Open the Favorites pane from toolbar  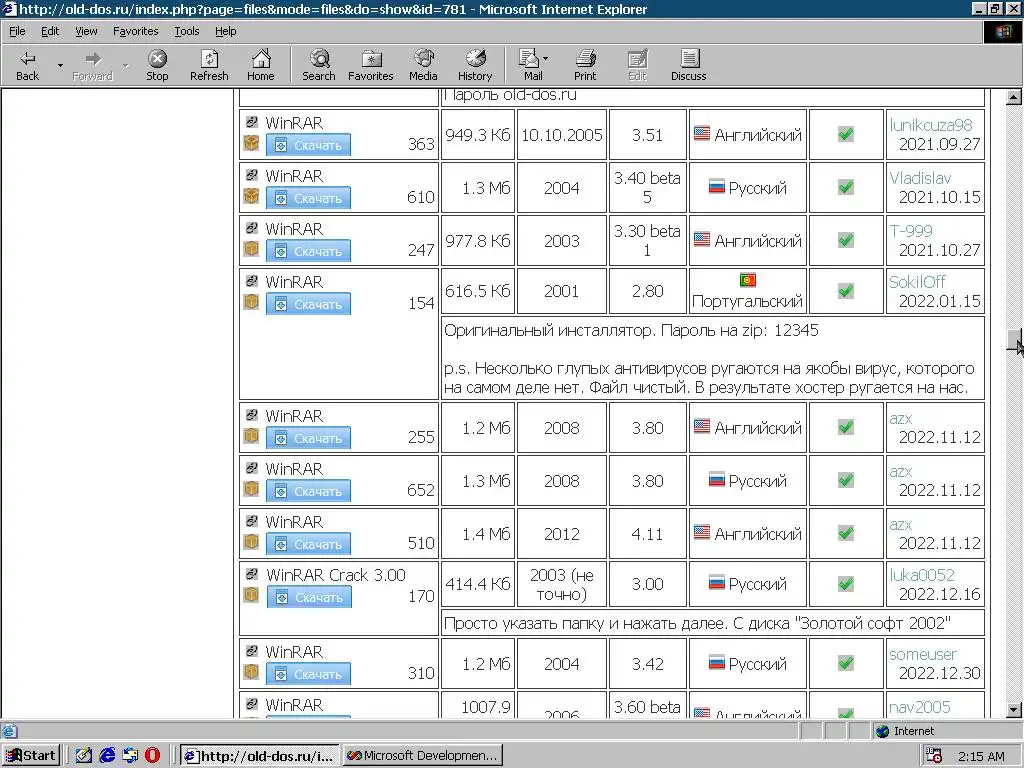click(x=370, y=65)
